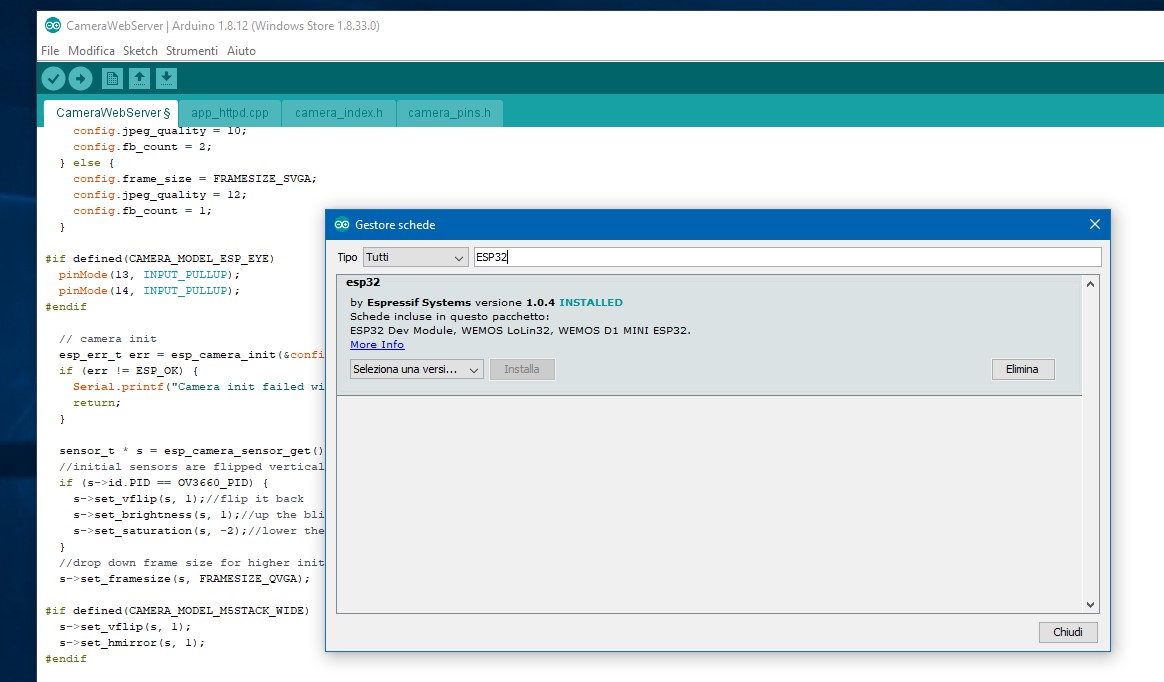Open the Modifica menu
The width and height of the screenshot is (1164, 682).
pyautogui.click(x=91, y=50)
